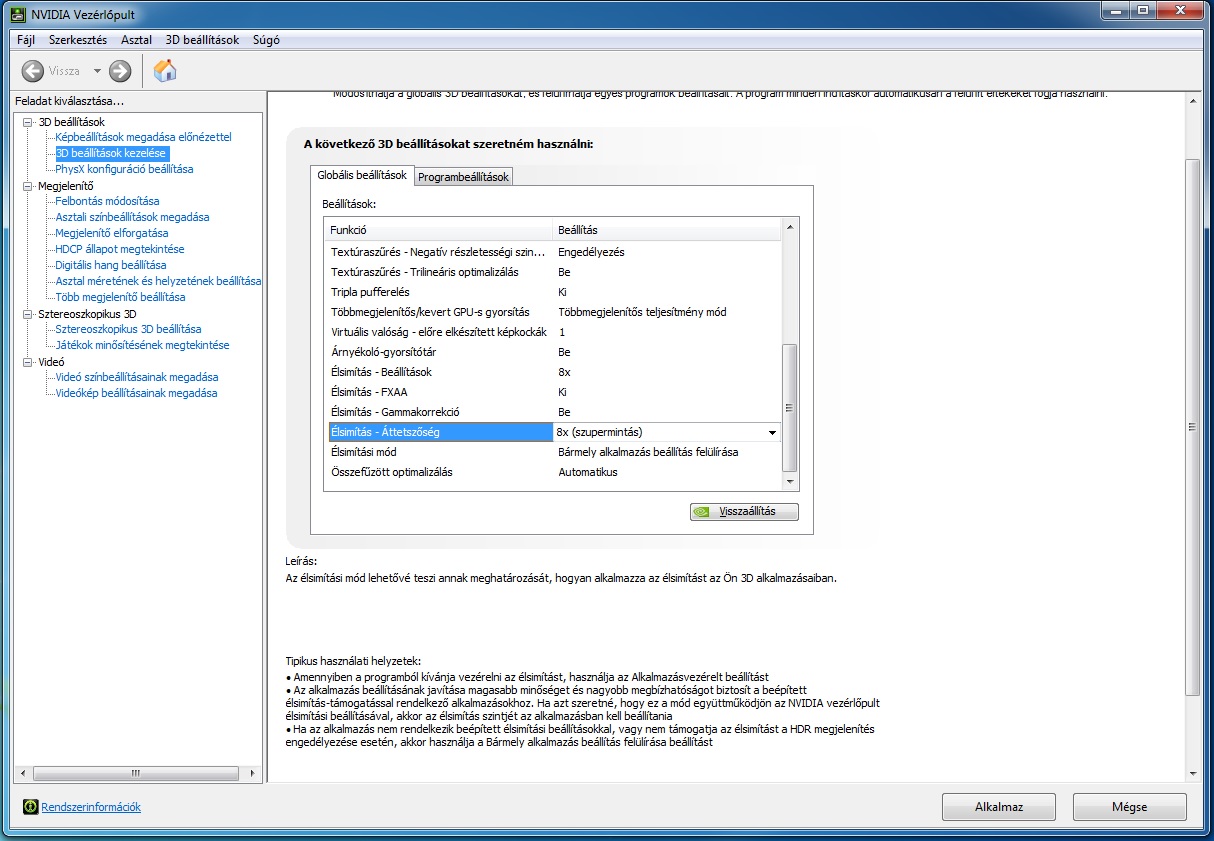Open Több megjelenítő beállítása
1214x841 pixels.
(x=120, y=297)
